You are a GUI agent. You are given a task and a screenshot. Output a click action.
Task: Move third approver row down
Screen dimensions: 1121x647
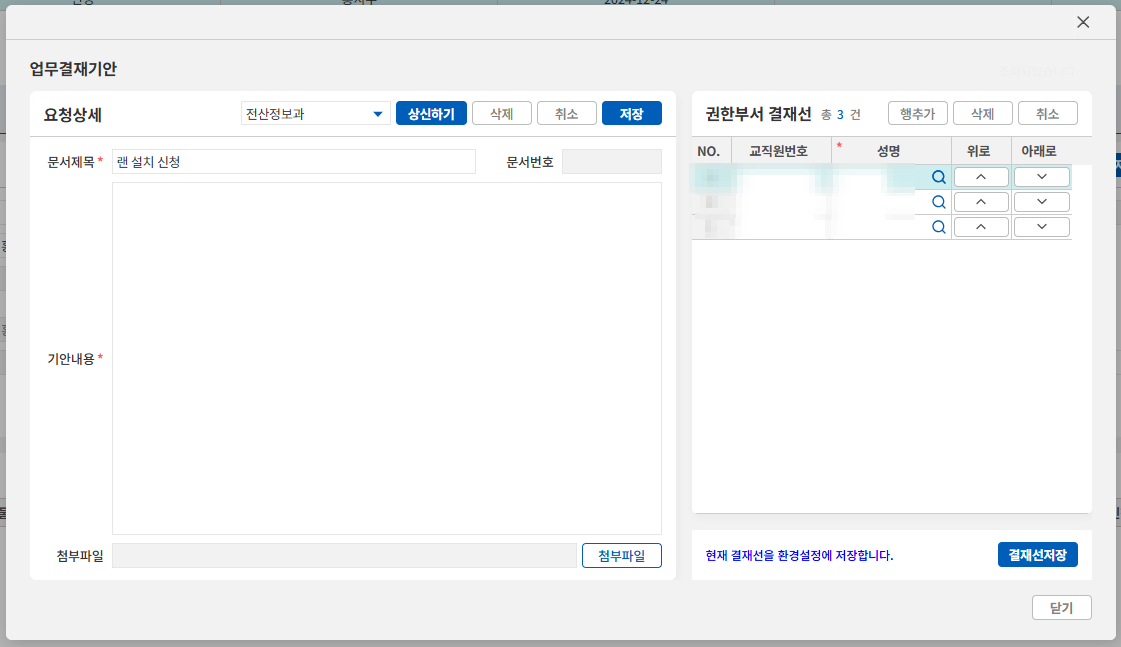pos(1041,227)
